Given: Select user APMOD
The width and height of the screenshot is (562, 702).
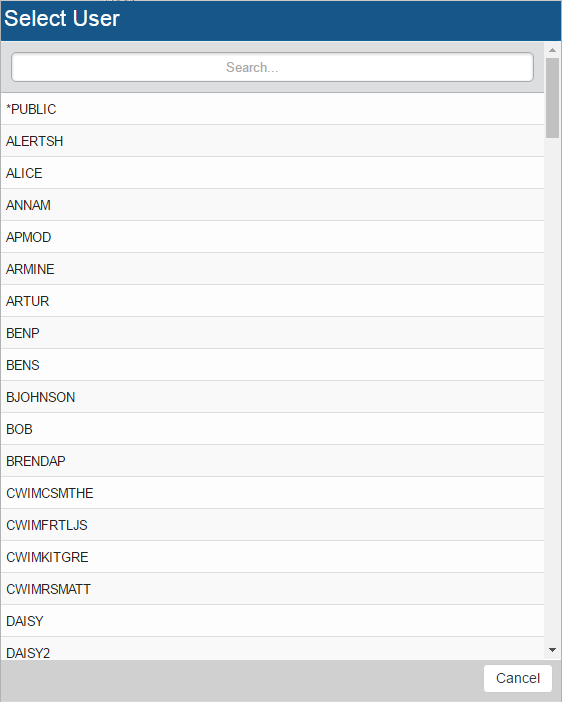Looking at the screenshot, I should [x=272, y=237].
